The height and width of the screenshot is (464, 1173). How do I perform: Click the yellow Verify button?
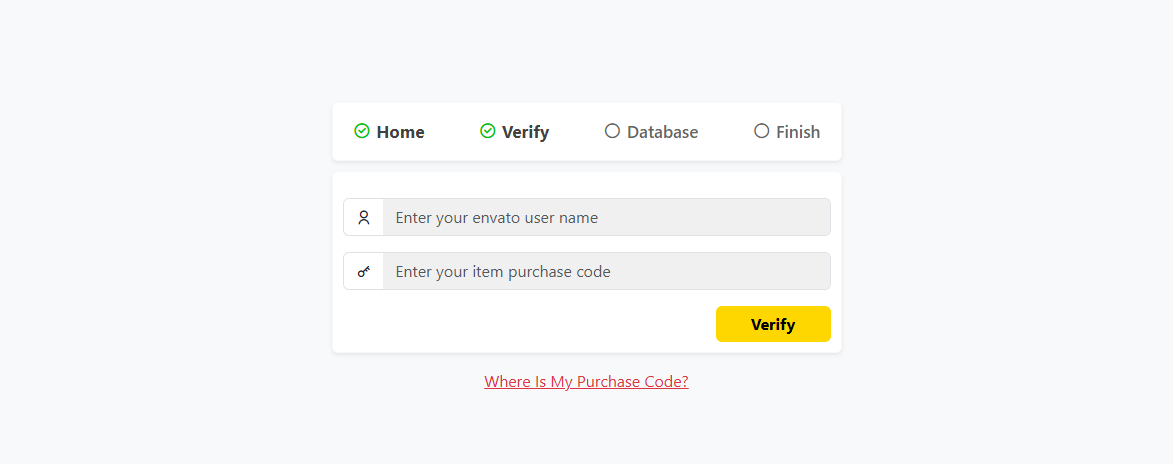coord(773,324)
